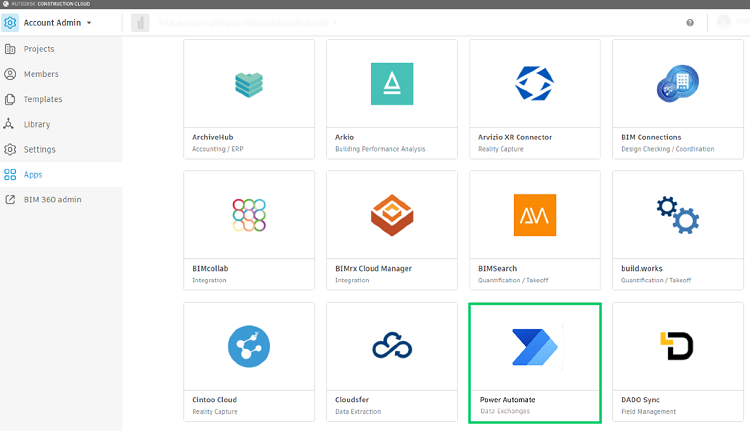The image size is (750, 431).
Task: Click the BIMcollab colorful circles logo
Action: point(249,215)
